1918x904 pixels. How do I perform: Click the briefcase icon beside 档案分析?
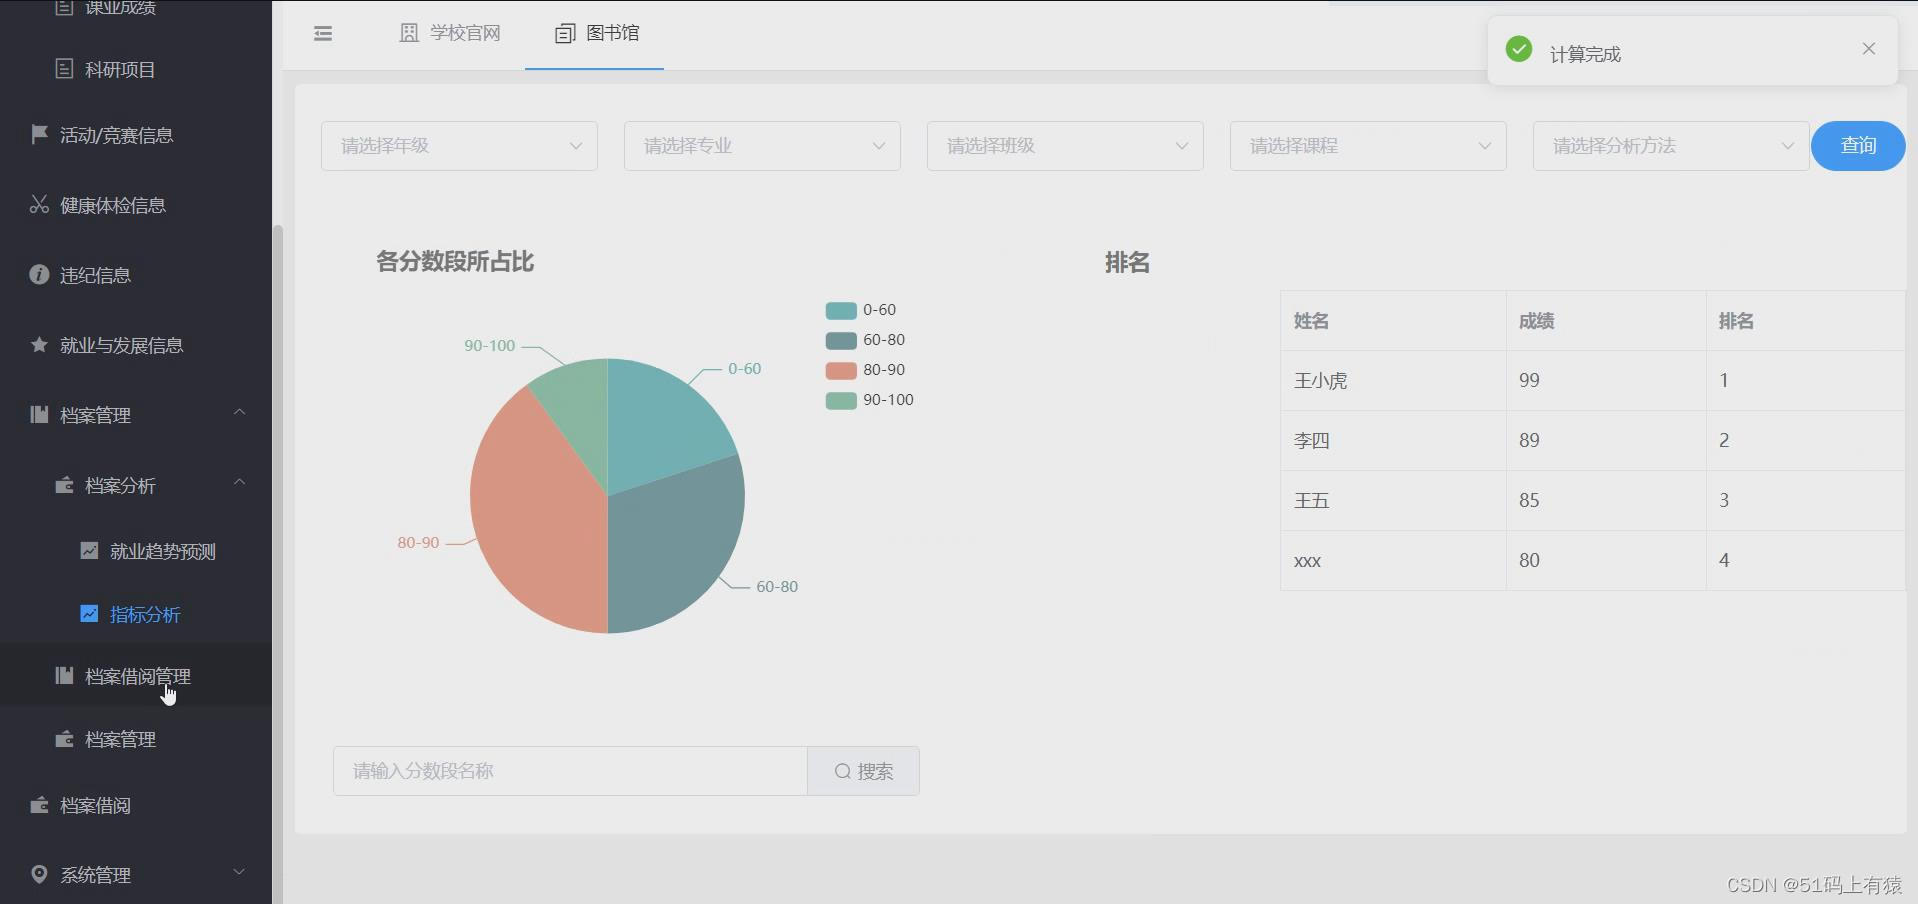(x=64, y=484)
